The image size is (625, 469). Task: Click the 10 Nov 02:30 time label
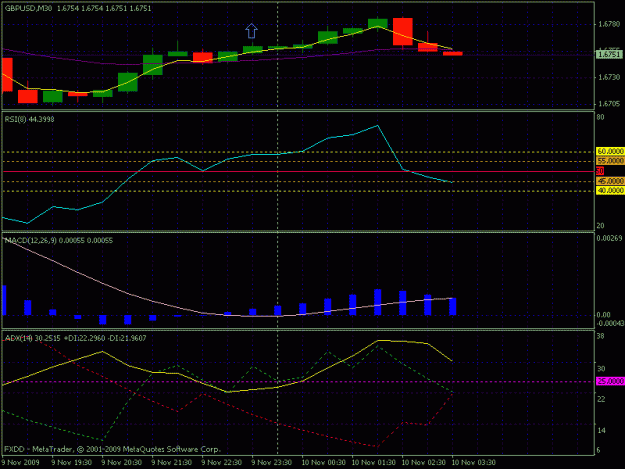click(423, 463)
